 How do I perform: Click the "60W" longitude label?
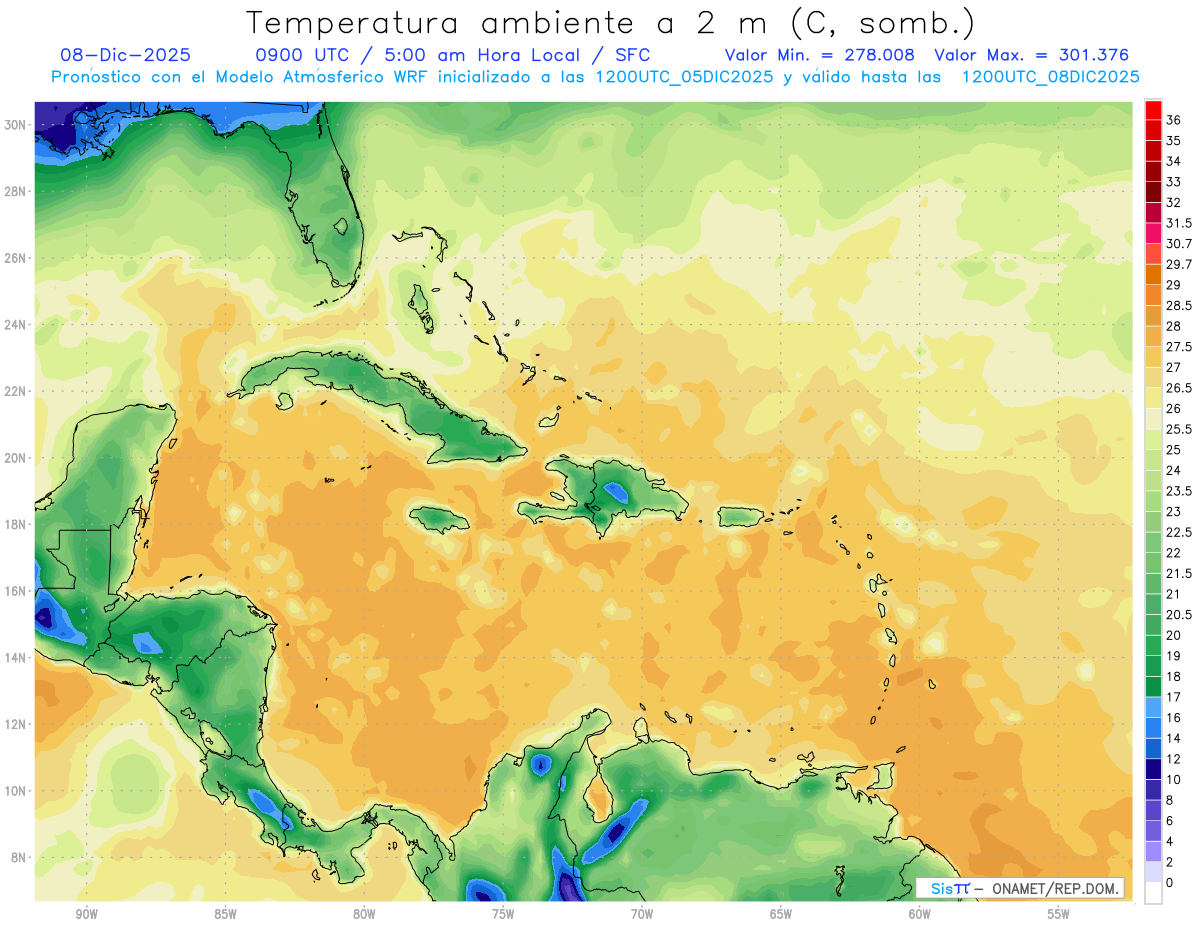920,914
